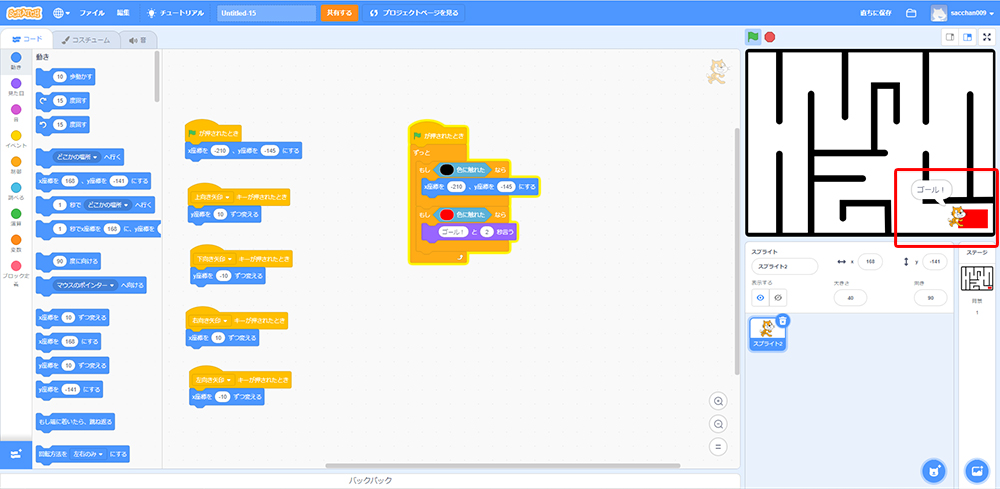Delete sprite using the trash can icon
Screen dimensions: 1000x489
pyautogui.click(x=783, y=321)
